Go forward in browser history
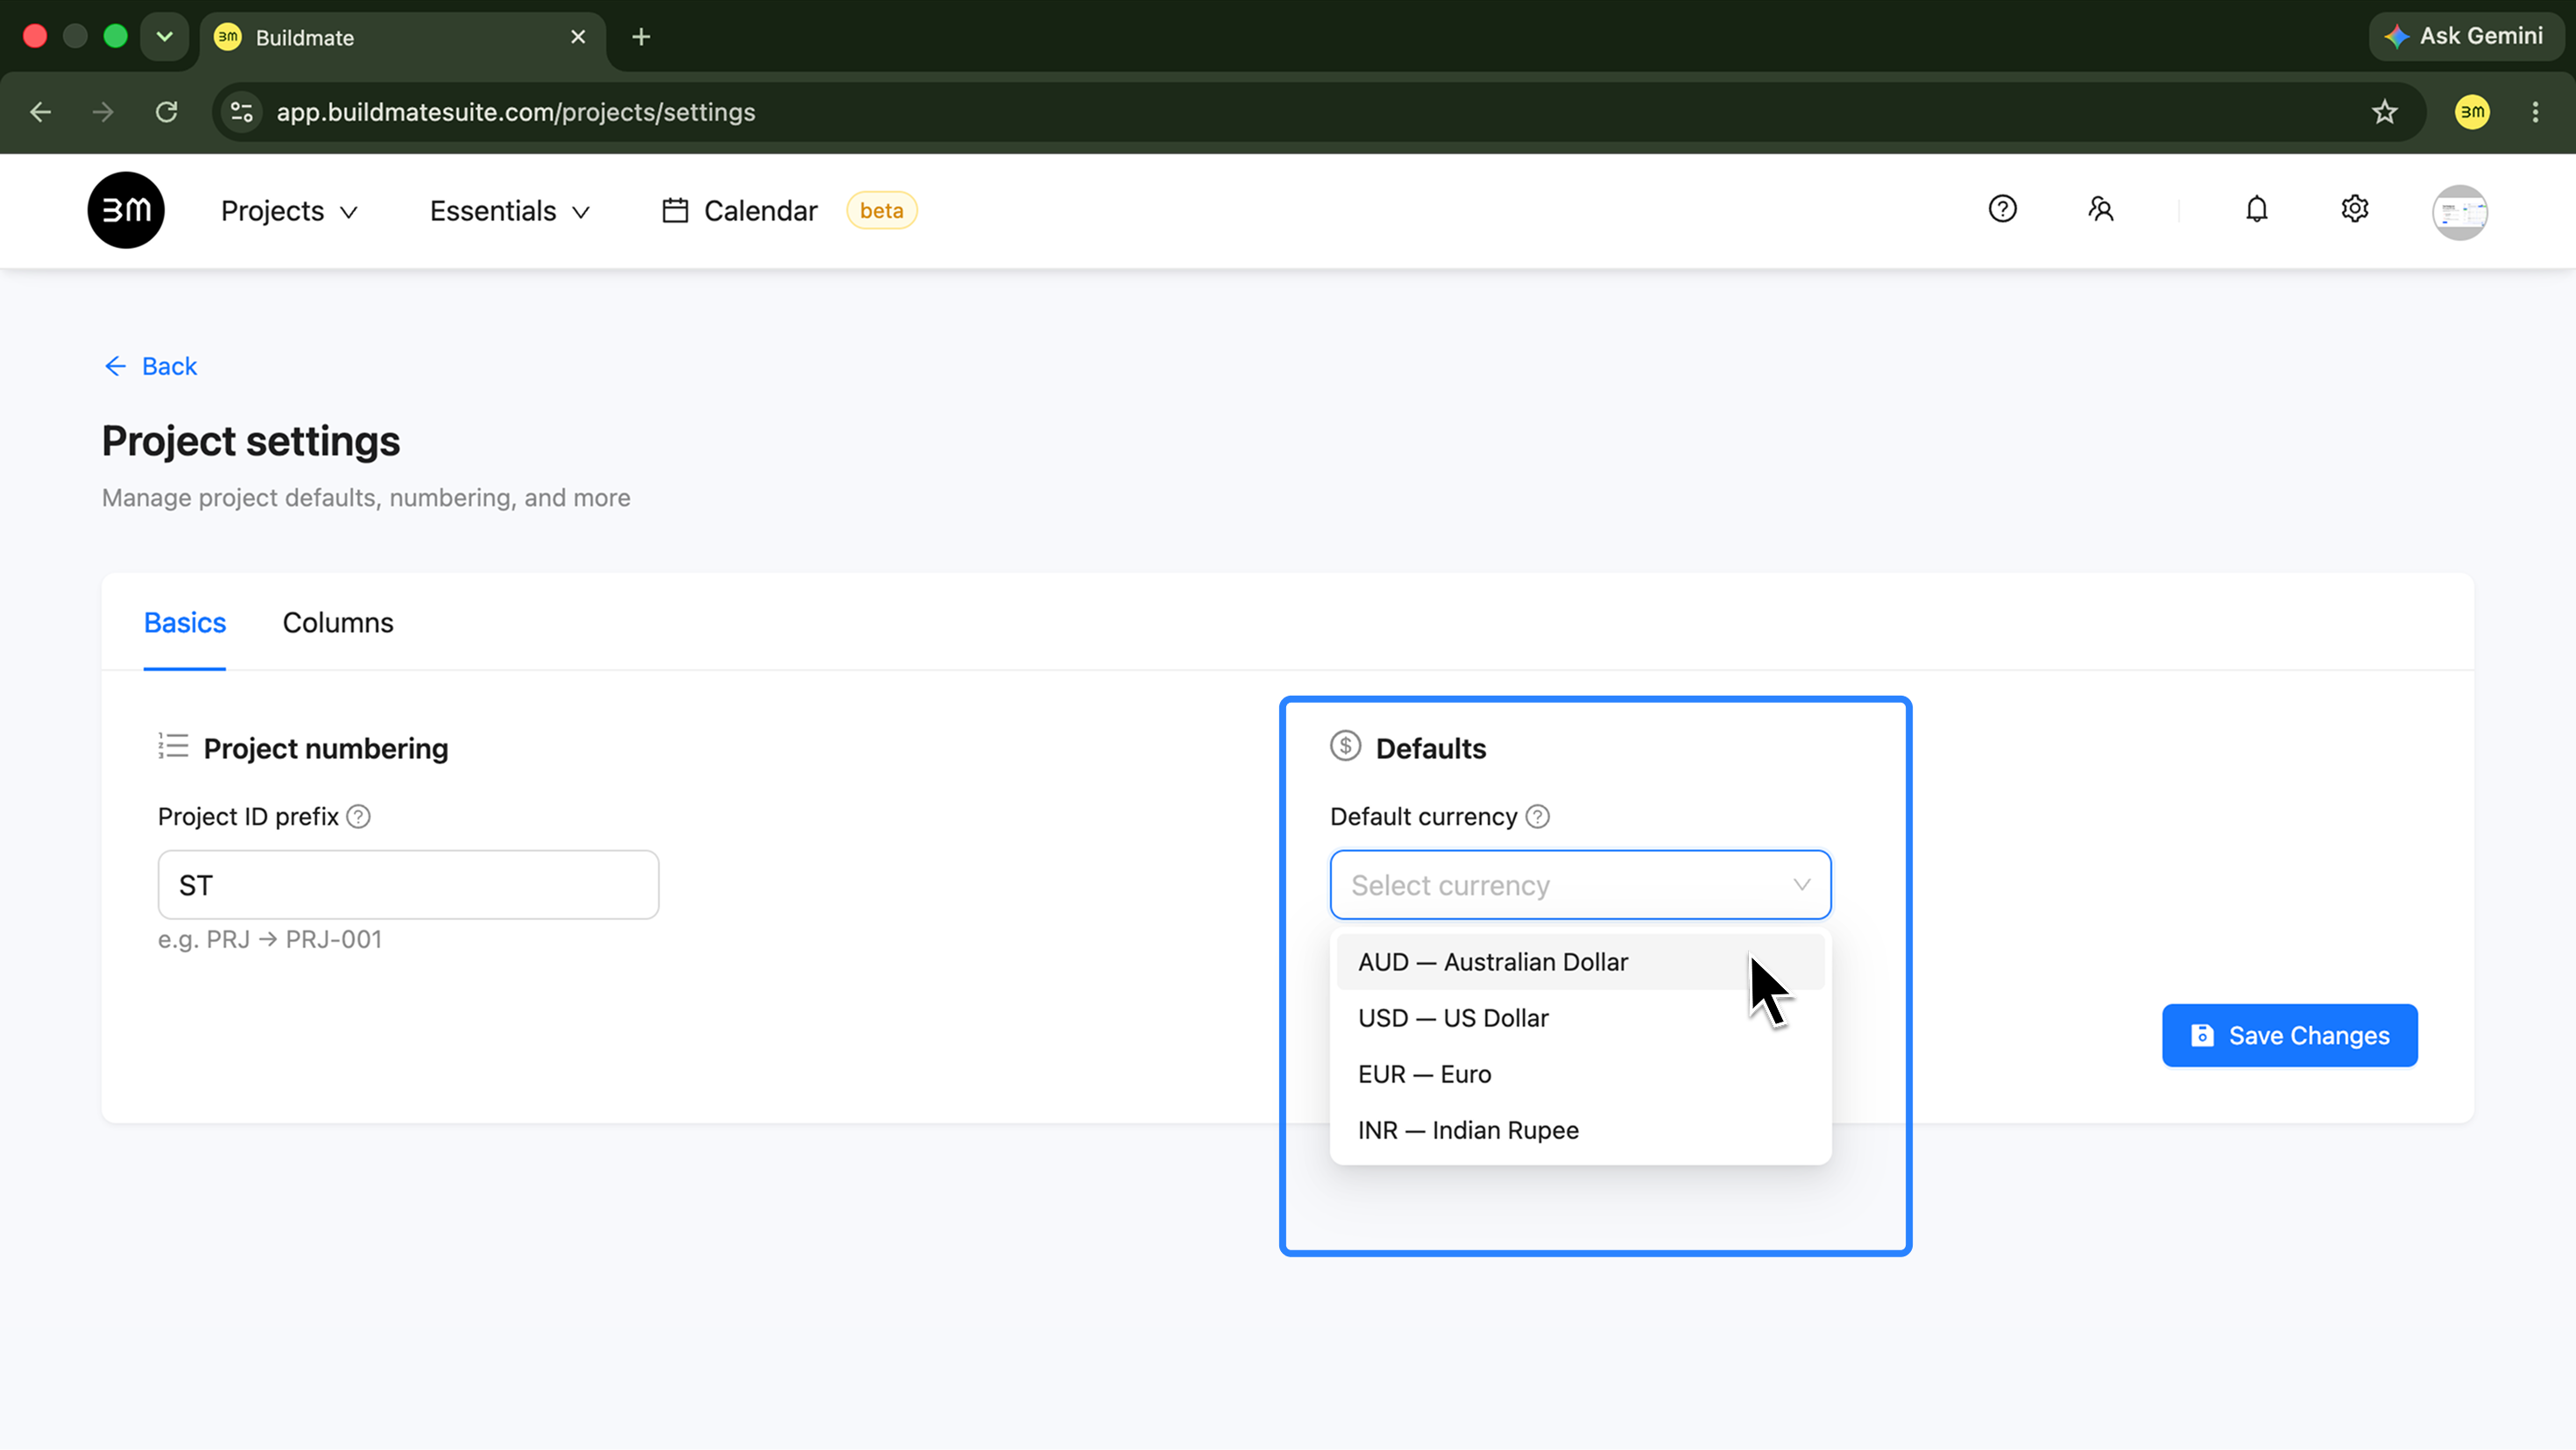 (x=103, y=112)
